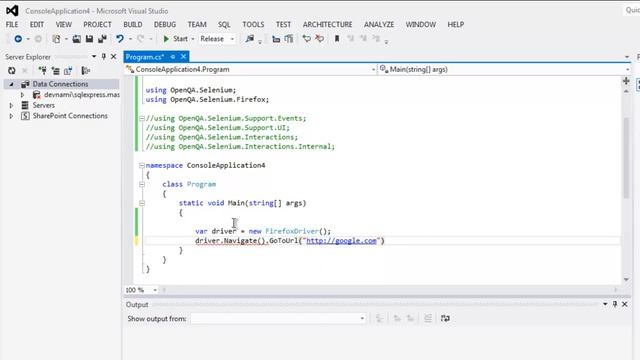Click the scroll down arrow of editor
The height and width of the screenshot is (360, 640).
click(626, 280)
